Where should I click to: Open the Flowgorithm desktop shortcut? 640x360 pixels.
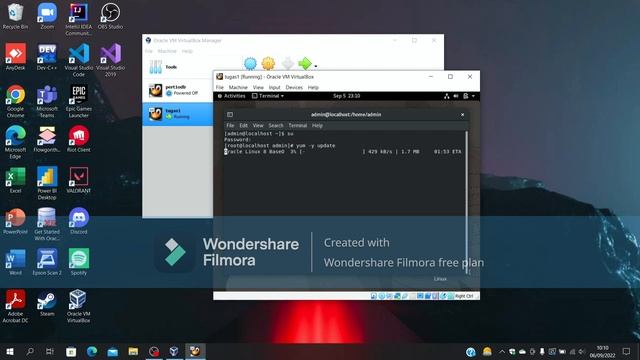pos(47,139)
